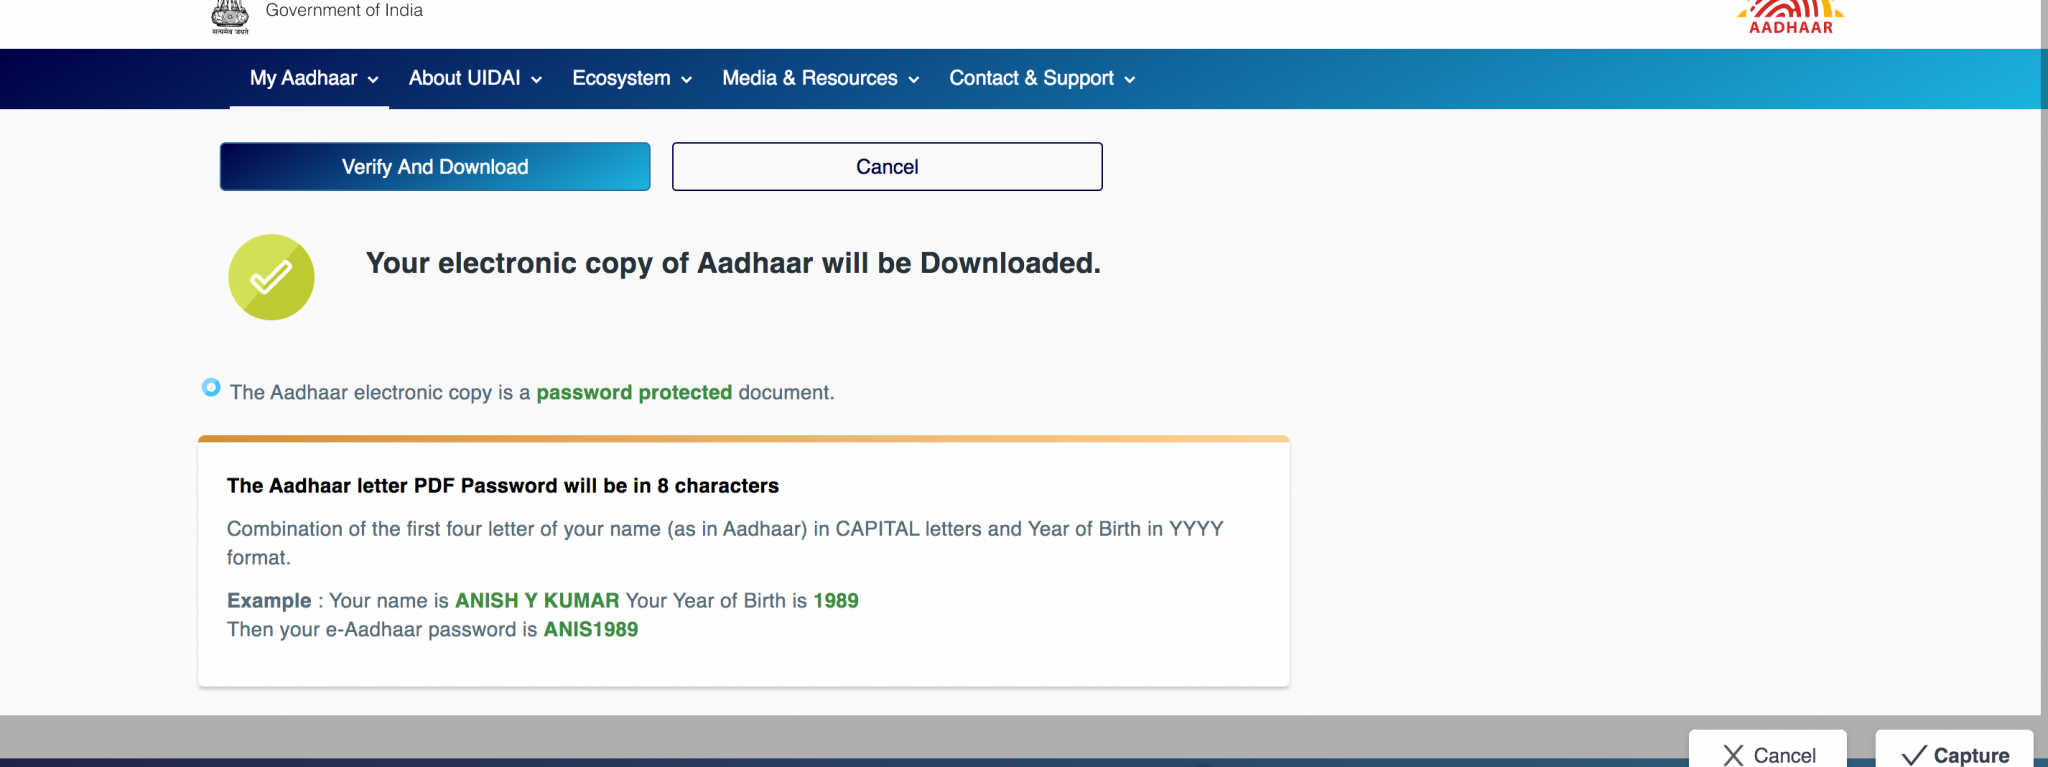Click the Government of India emblem logo
The image size is (2048, 767).
click(229, 13)
